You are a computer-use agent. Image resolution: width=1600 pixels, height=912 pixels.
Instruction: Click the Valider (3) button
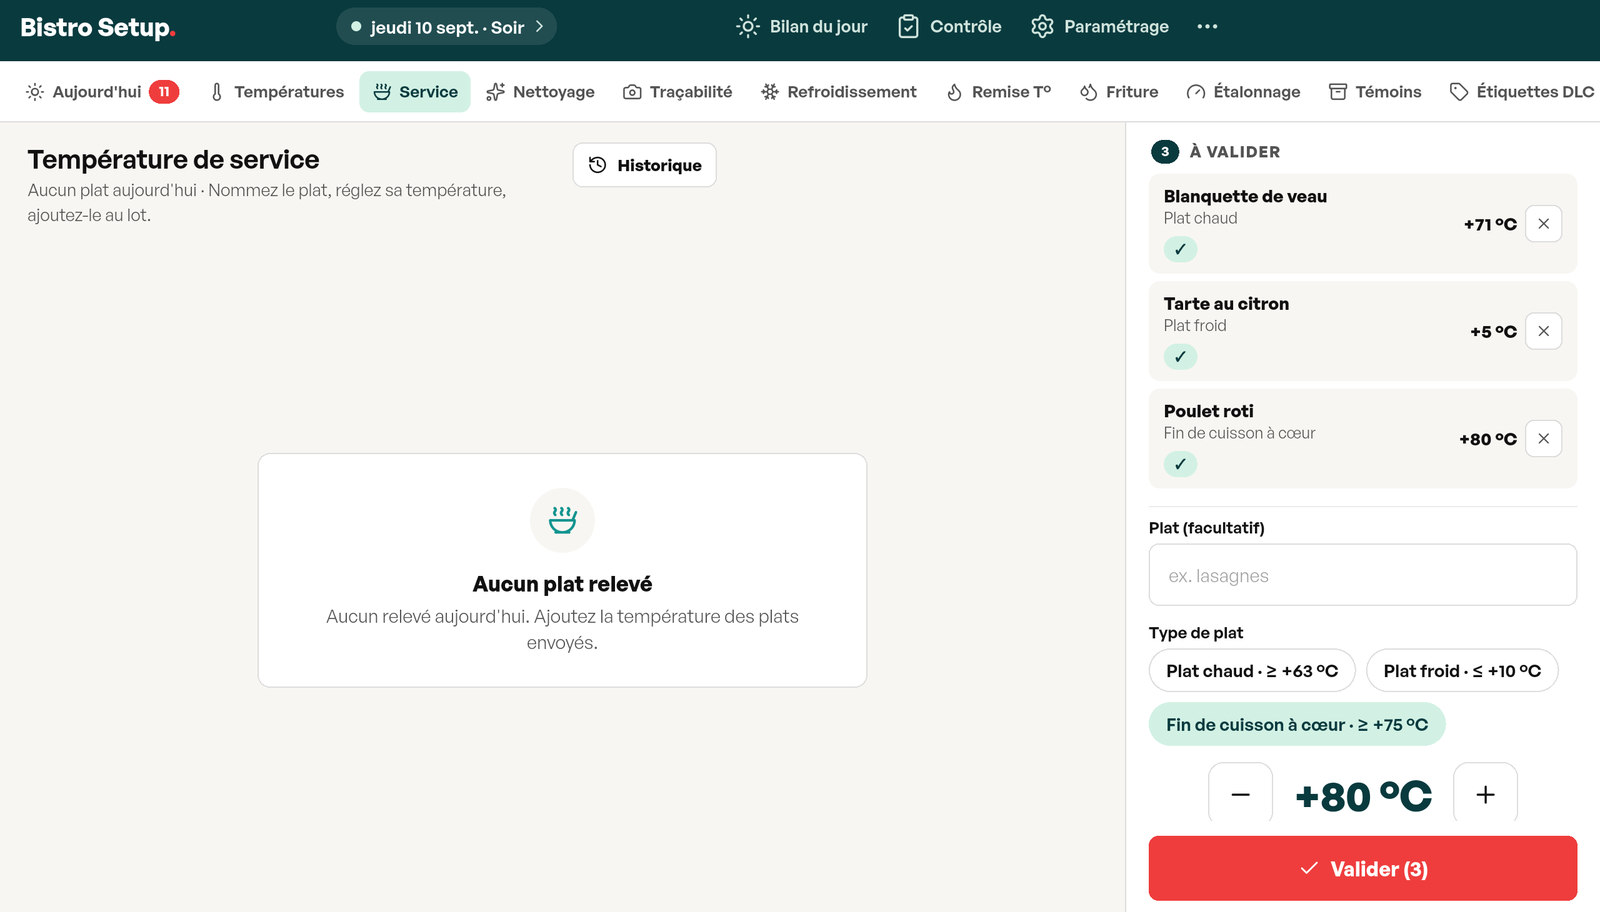pos(1362,868)
